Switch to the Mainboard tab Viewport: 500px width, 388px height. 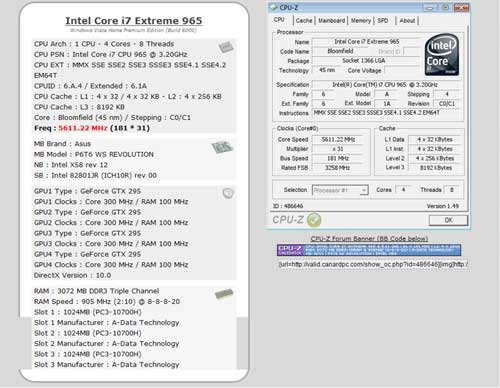point(331,21)
